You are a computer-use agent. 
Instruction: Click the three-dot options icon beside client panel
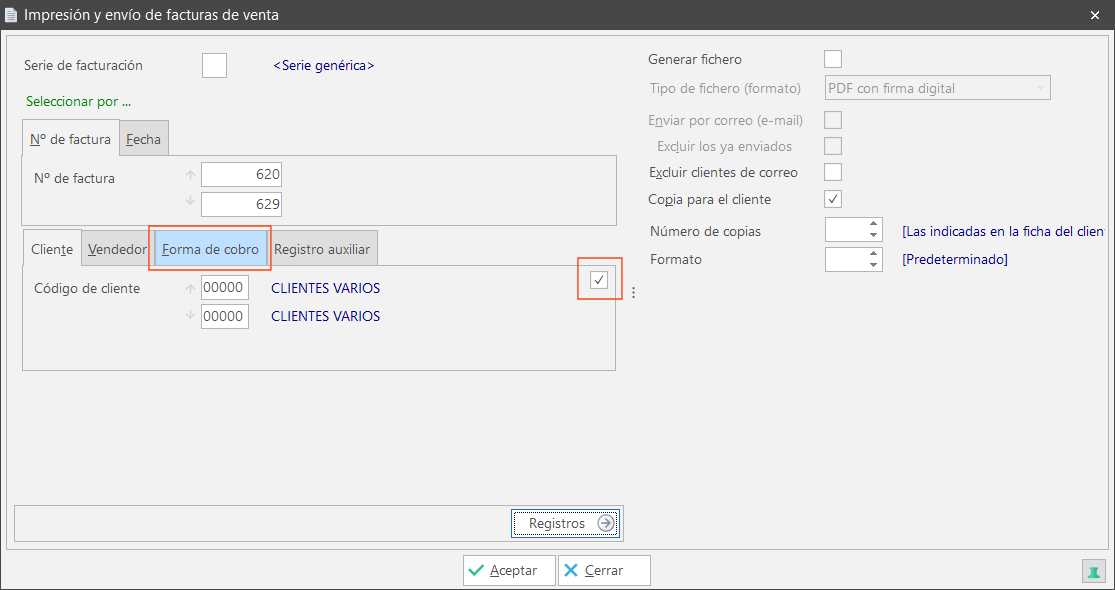click(x=634, y=292)
